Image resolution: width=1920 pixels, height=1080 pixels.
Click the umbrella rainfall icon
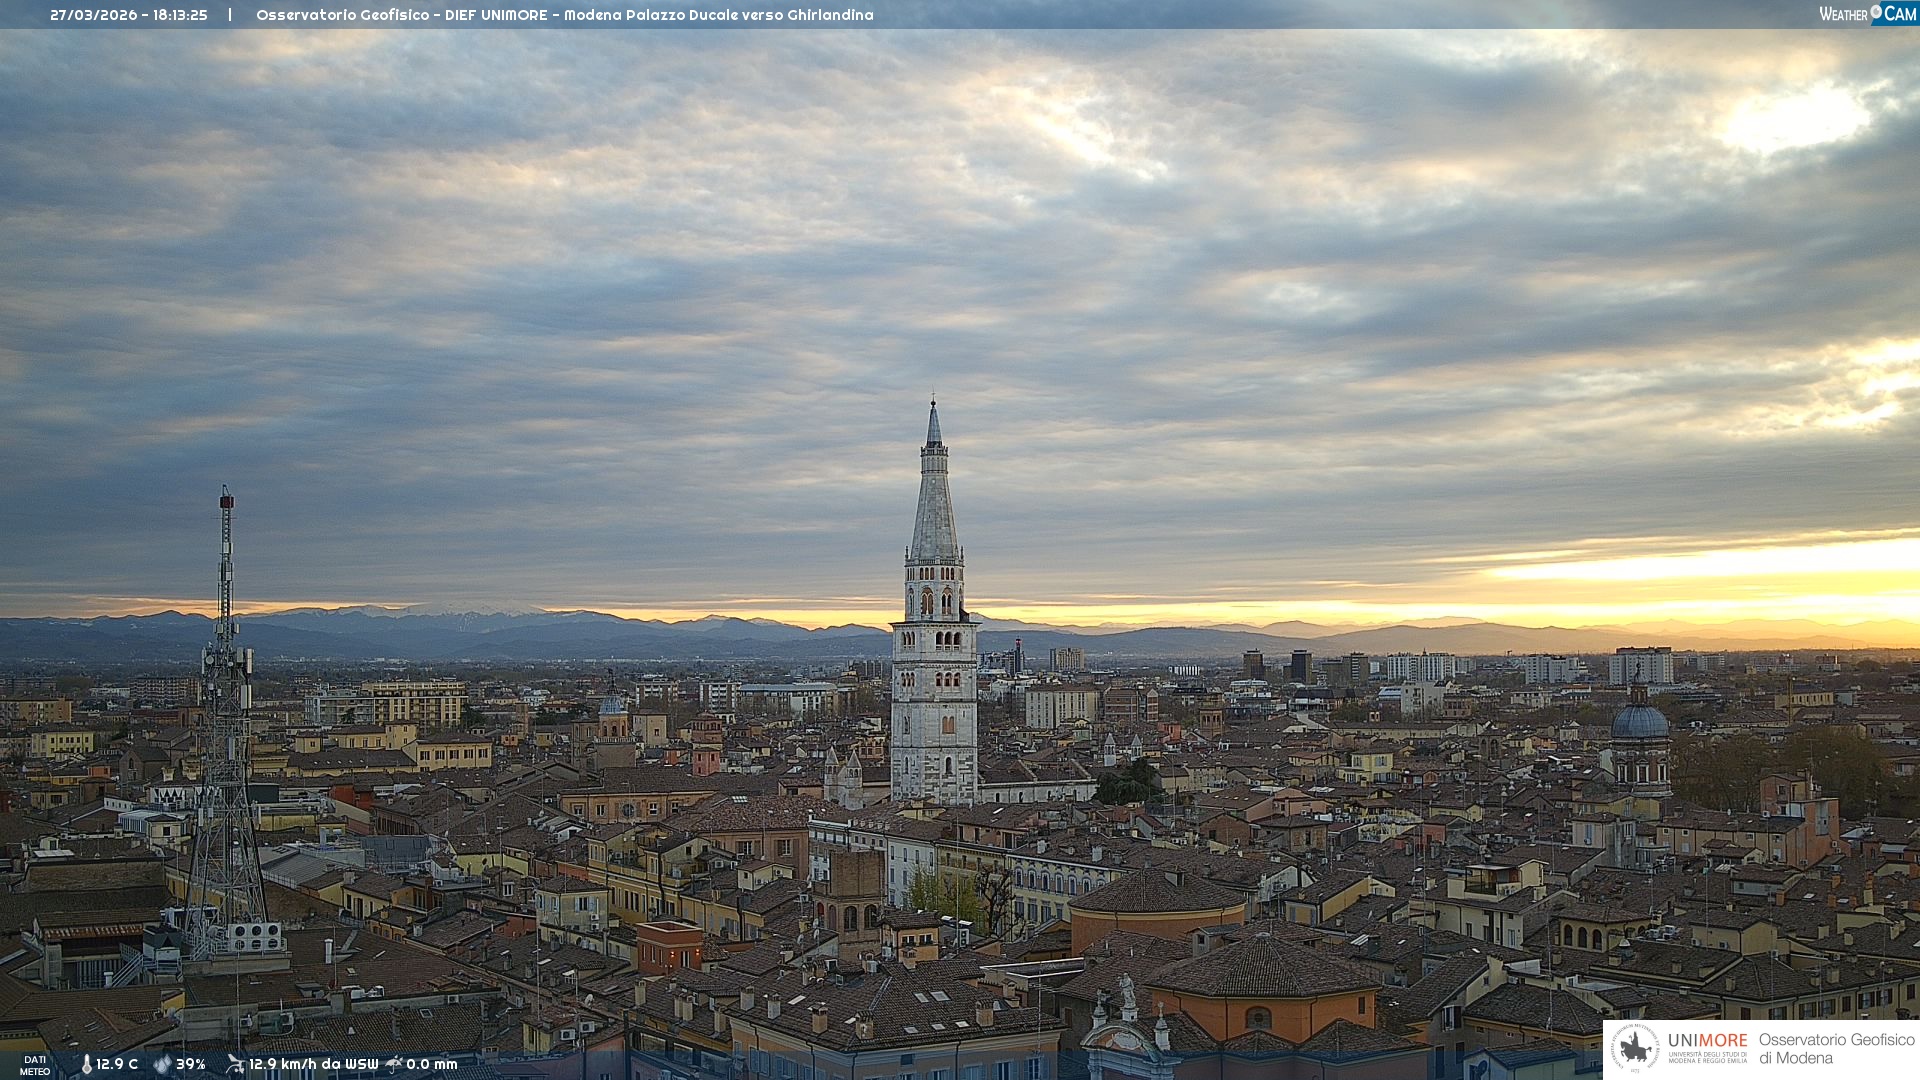click(394, 1064)
